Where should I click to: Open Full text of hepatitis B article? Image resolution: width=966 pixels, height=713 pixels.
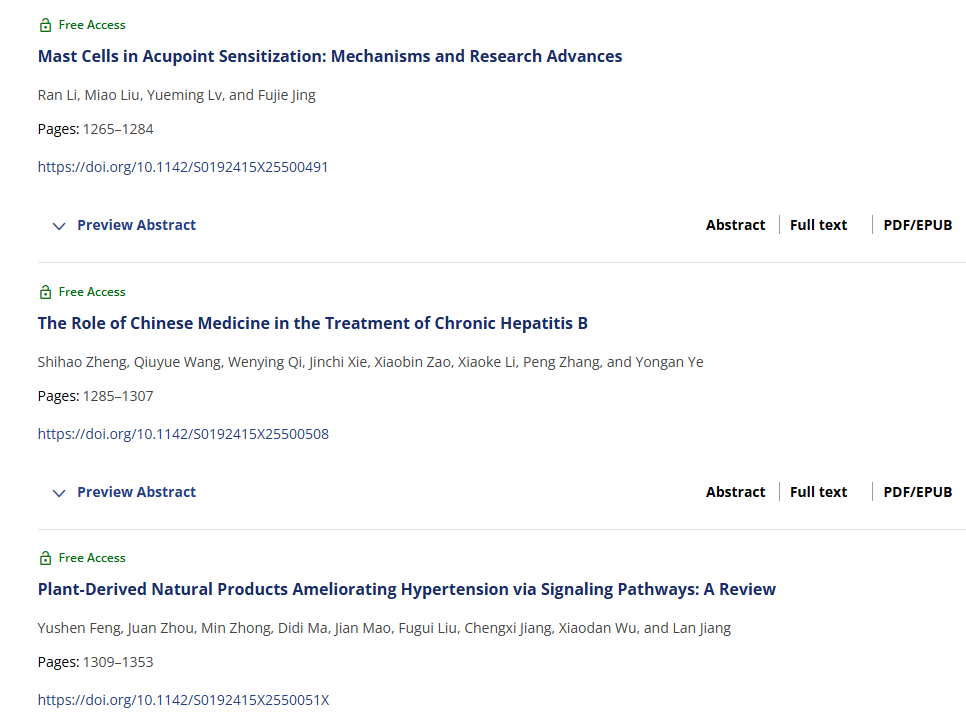coord(817,491)
